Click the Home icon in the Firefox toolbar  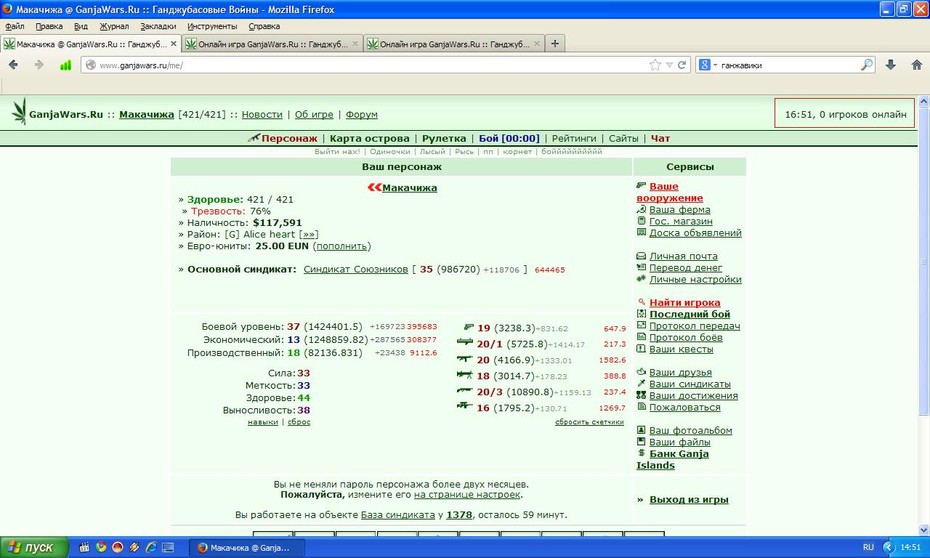coord(916,65)
